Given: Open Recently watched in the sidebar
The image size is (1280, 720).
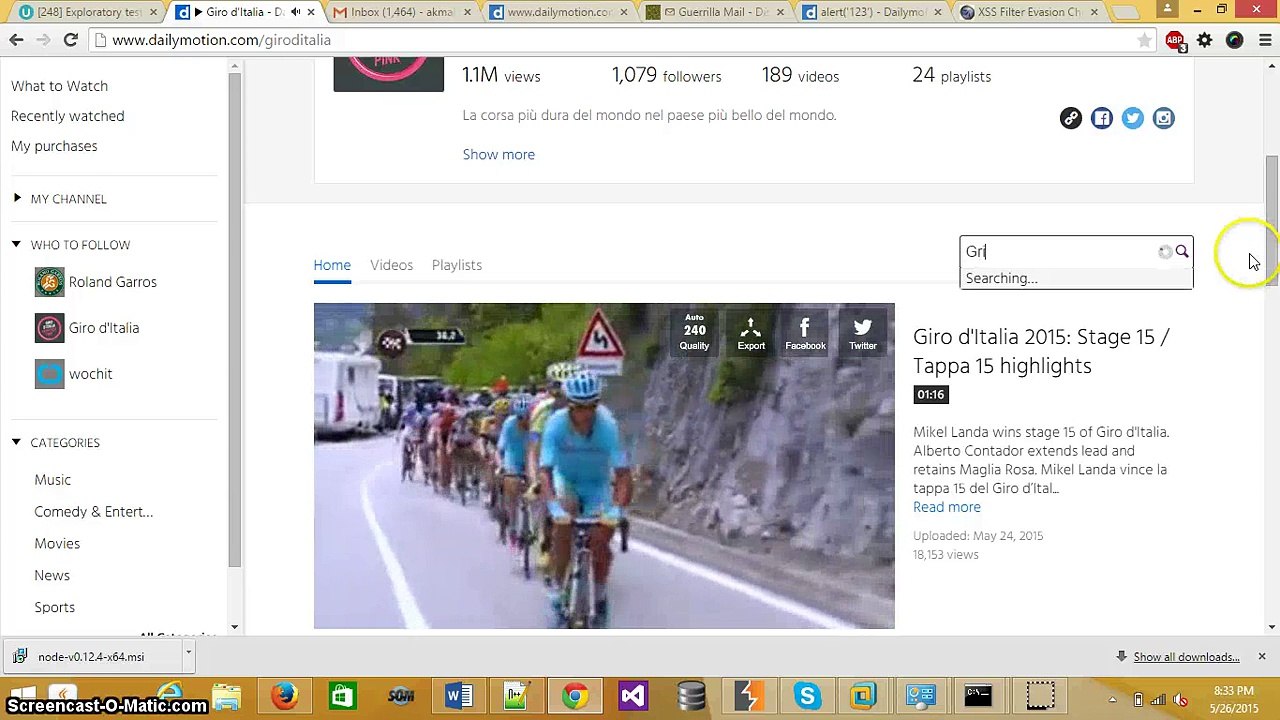Looking at the screenshot, I should 68,116.
